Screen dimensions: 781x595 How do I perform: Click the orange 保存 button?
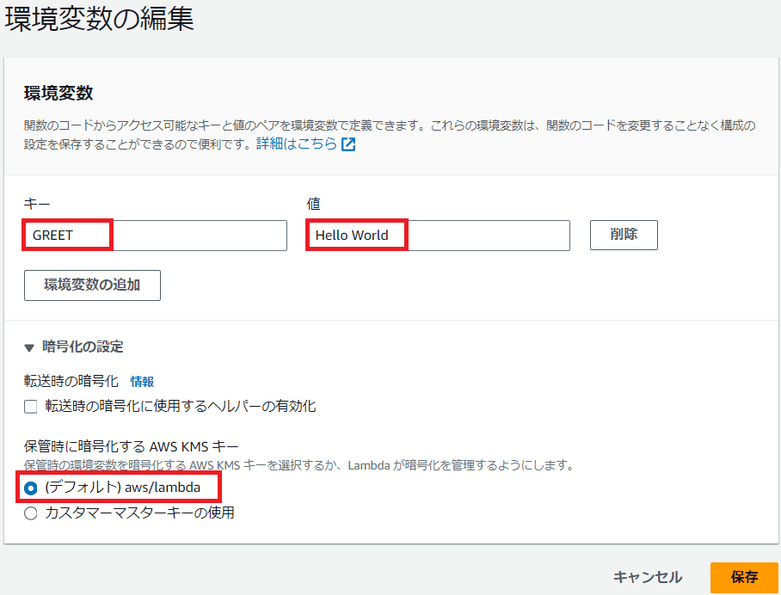click(x=744, y=578)
